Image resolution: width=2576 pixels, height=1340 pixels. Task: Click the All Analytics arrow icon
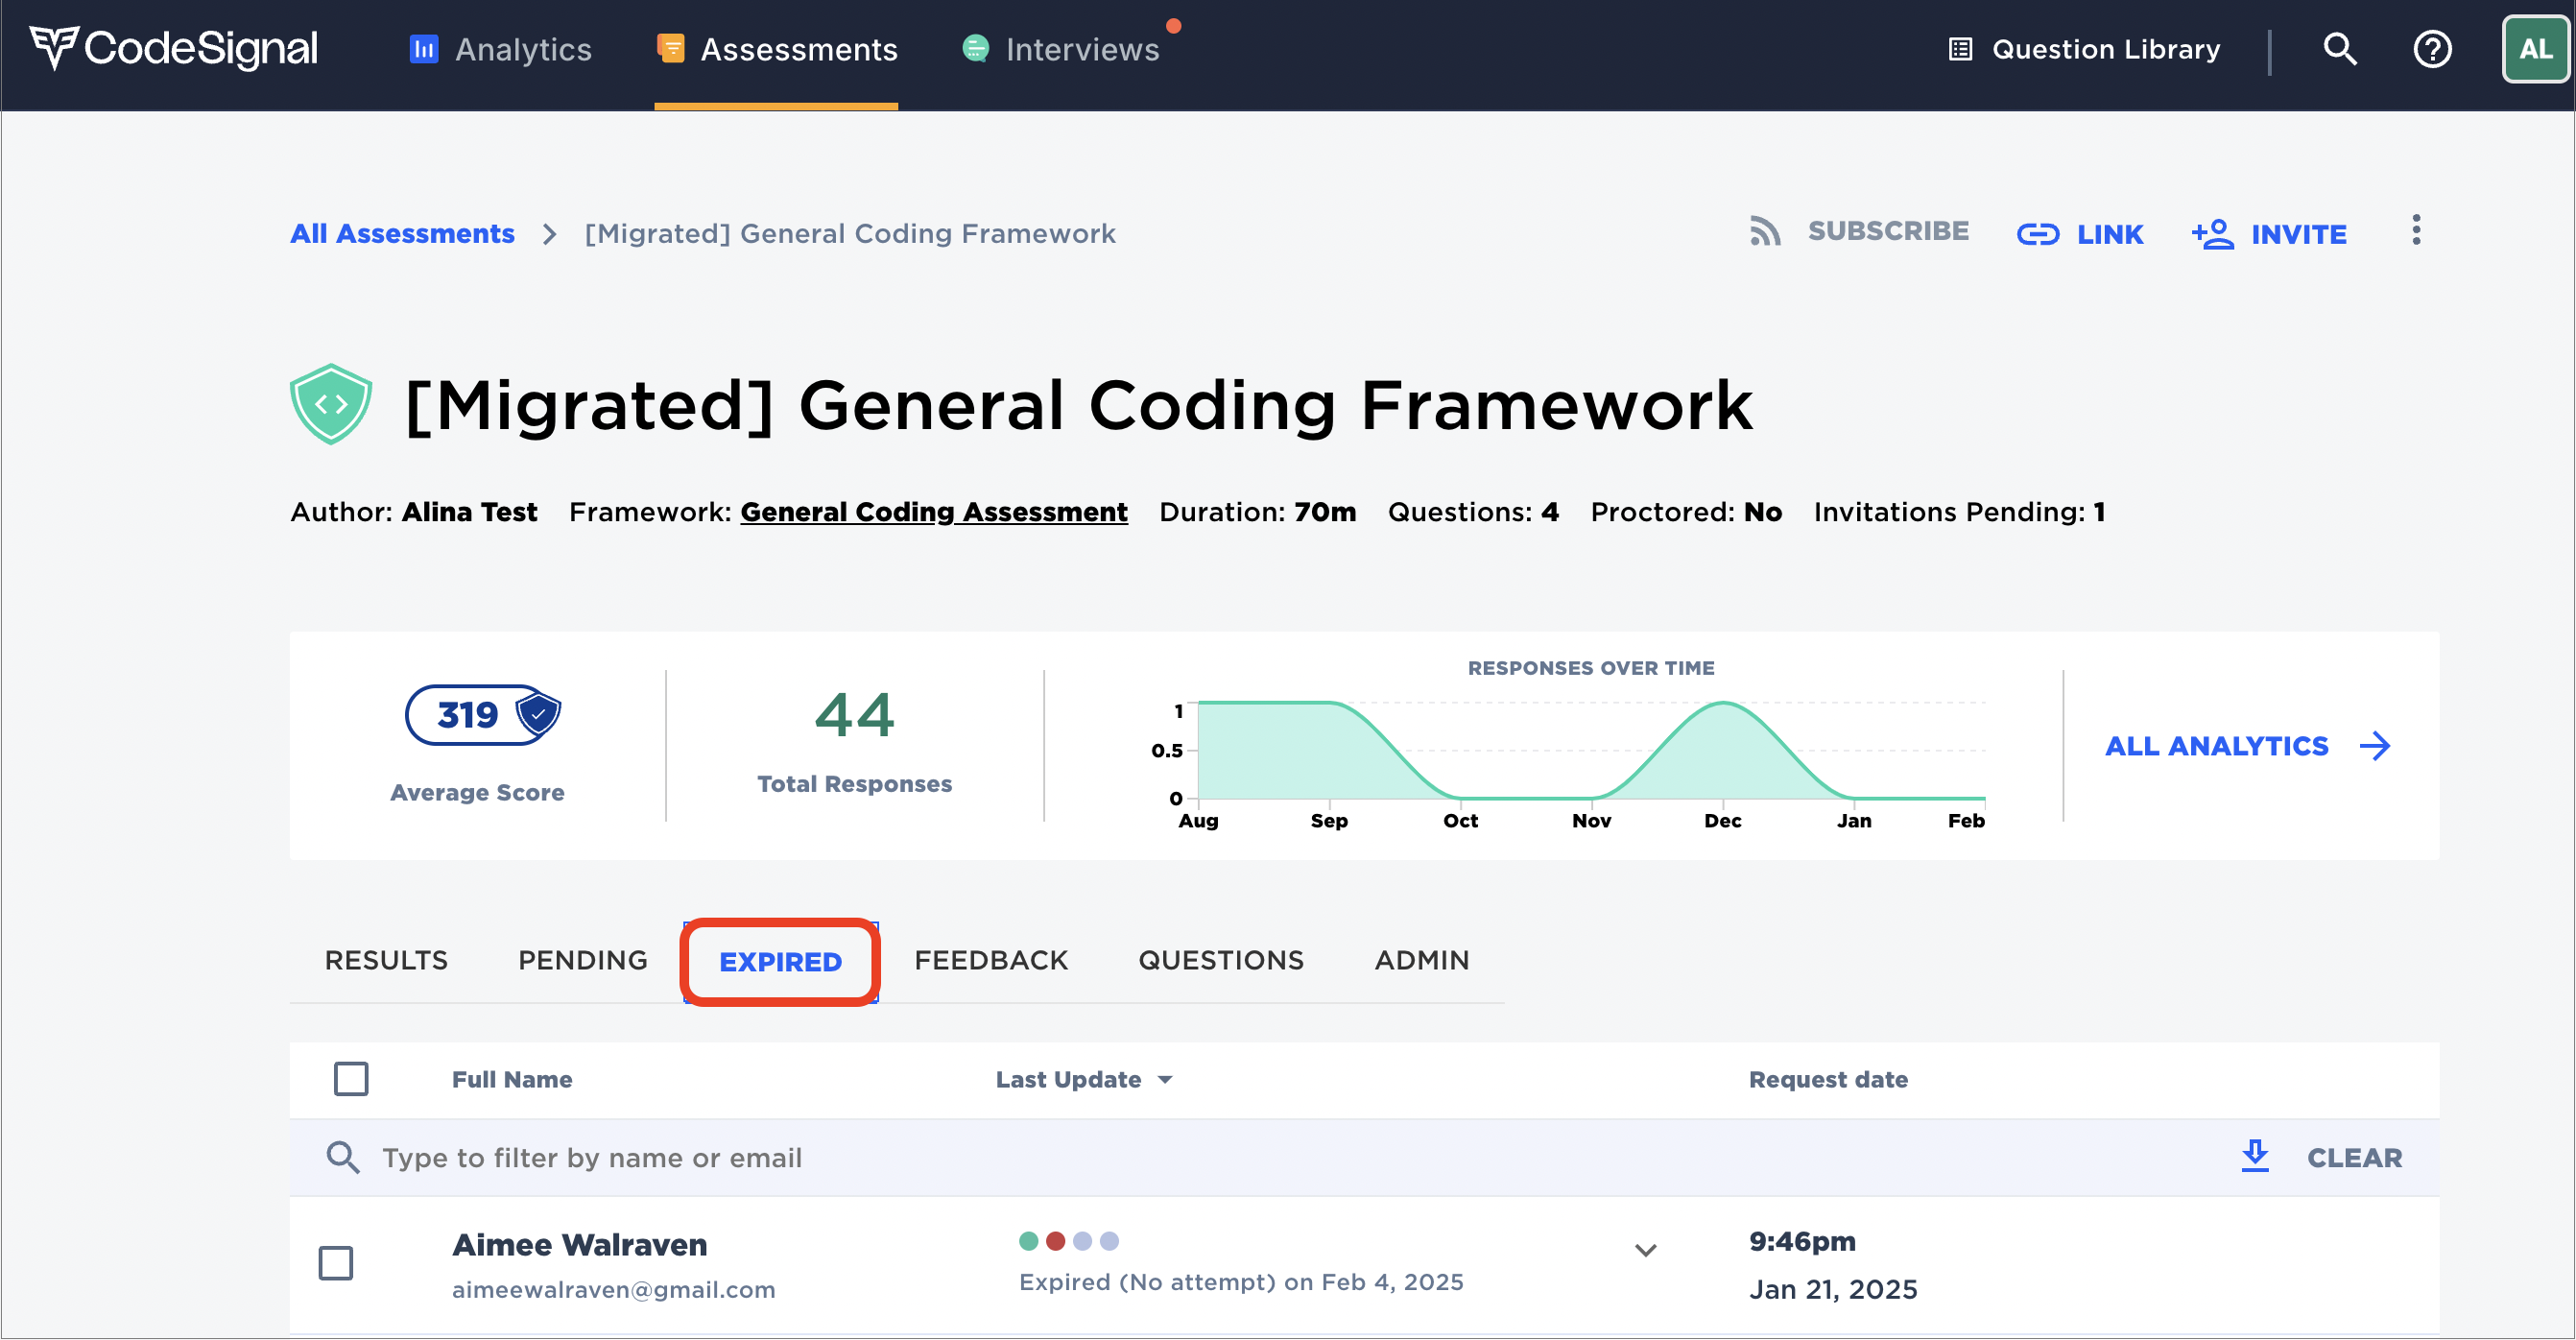[x=2375, y=746]
